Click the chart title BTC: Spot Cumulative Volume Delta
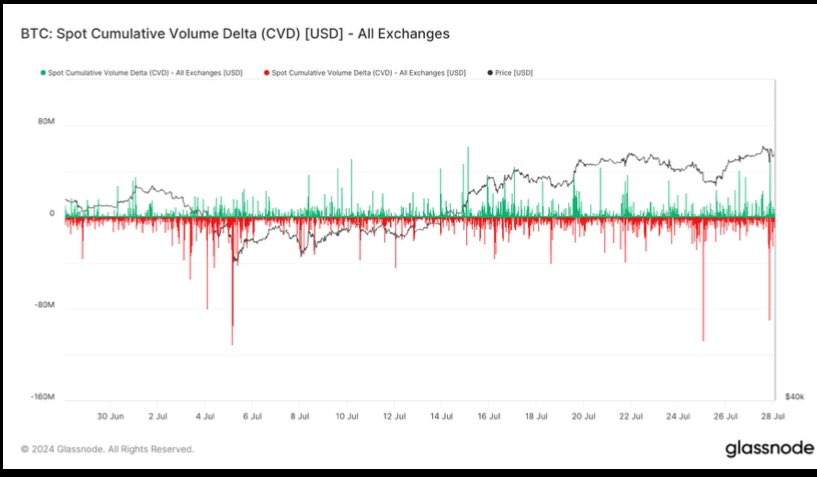 (x=235, y=34)
